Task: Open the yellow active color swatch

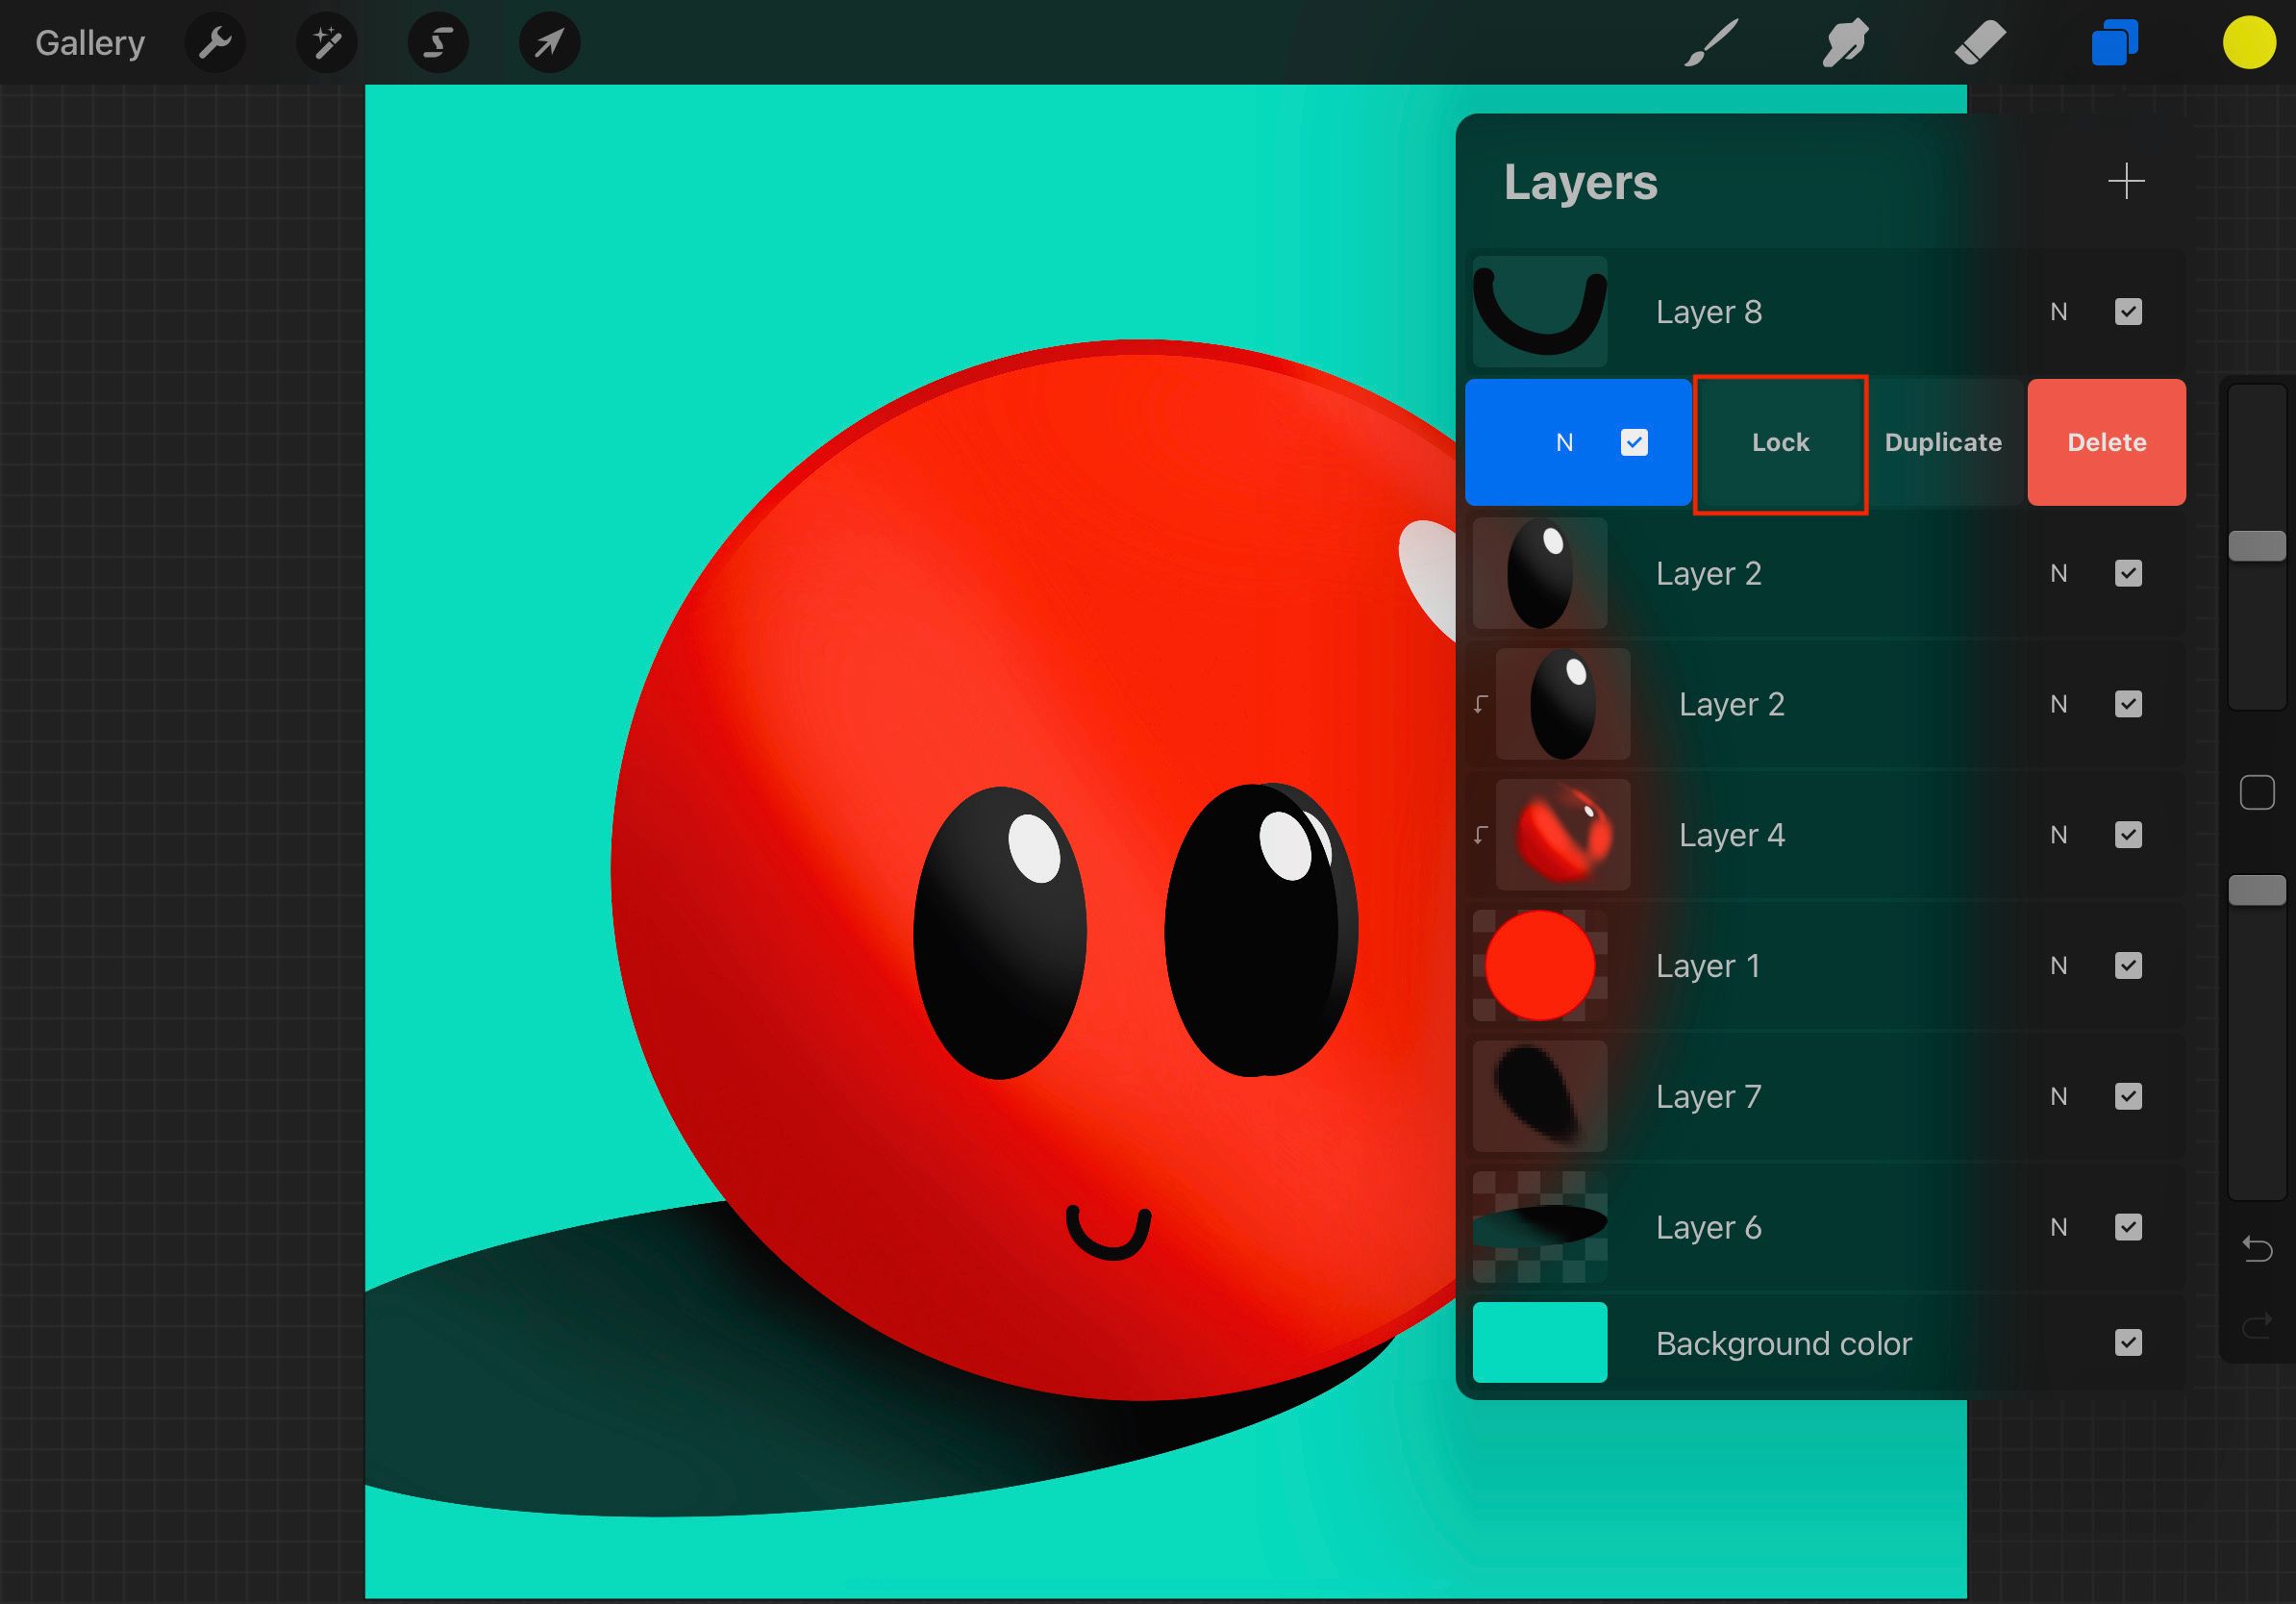Action: click(2249, 42)
